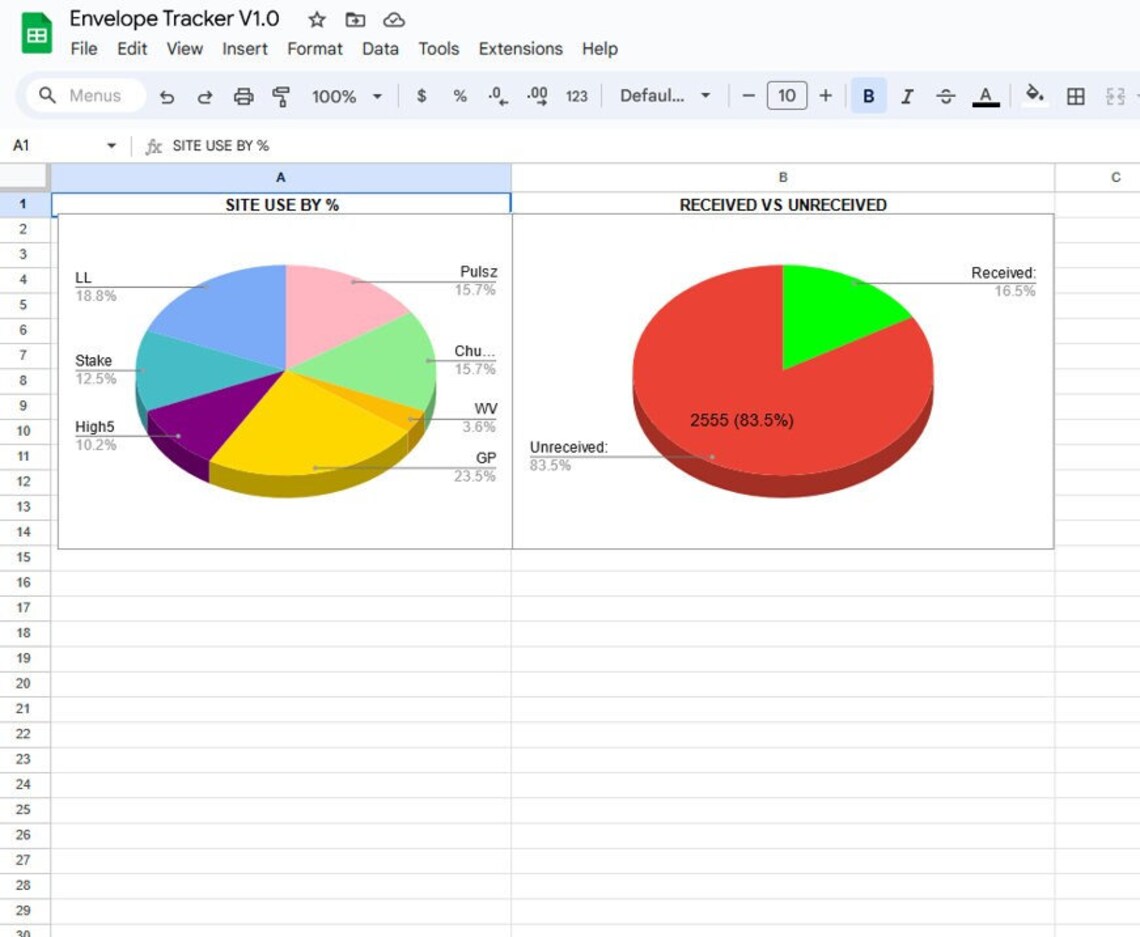Click the undo icon
This screenshot has height=937, width=1140.
[x=167, y=96]
